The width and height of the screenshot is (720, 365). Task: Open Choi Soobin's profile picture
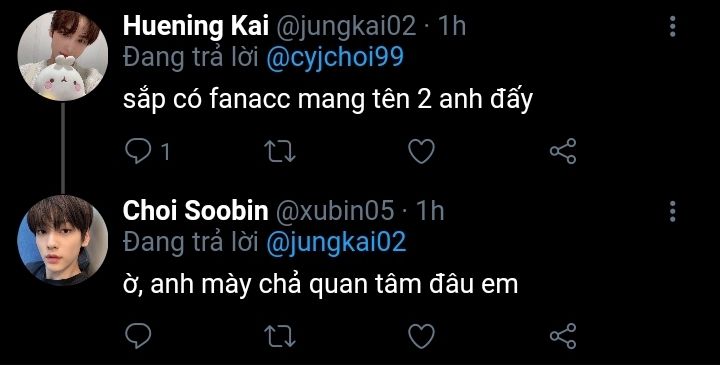tap(63, 240)
